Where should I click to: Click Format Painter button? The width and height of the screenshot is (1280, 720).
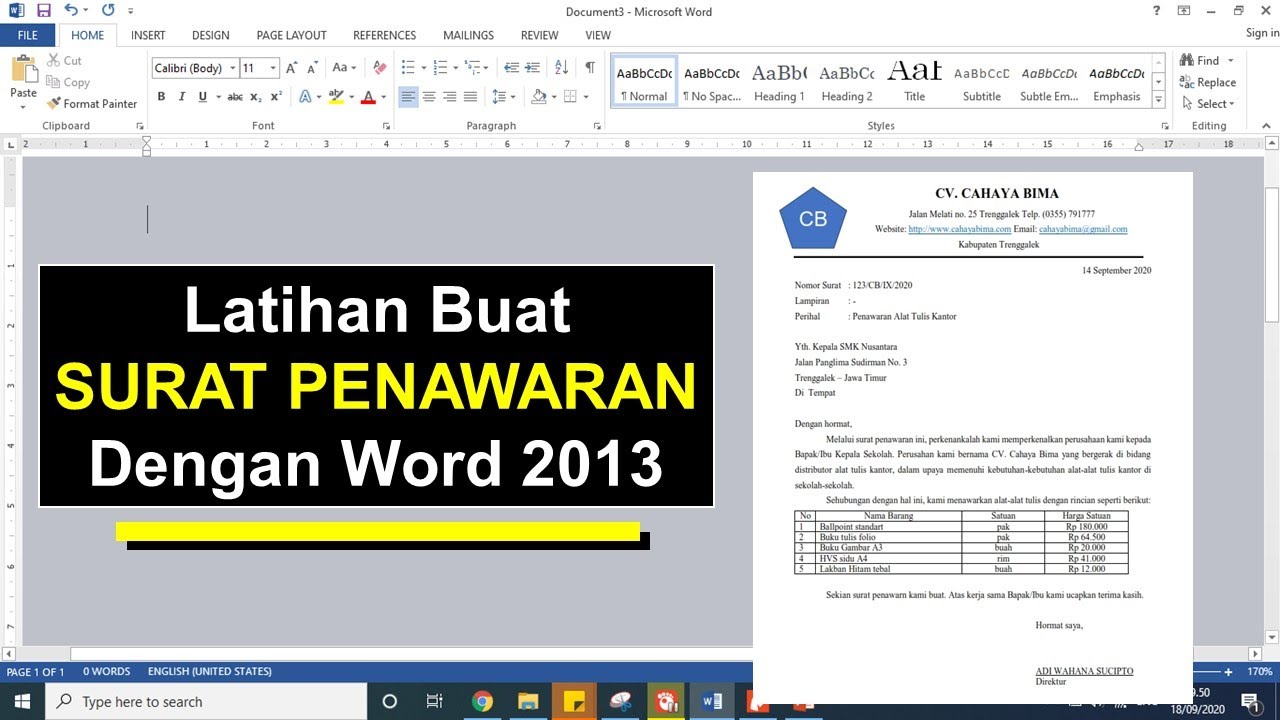(92, 104)
